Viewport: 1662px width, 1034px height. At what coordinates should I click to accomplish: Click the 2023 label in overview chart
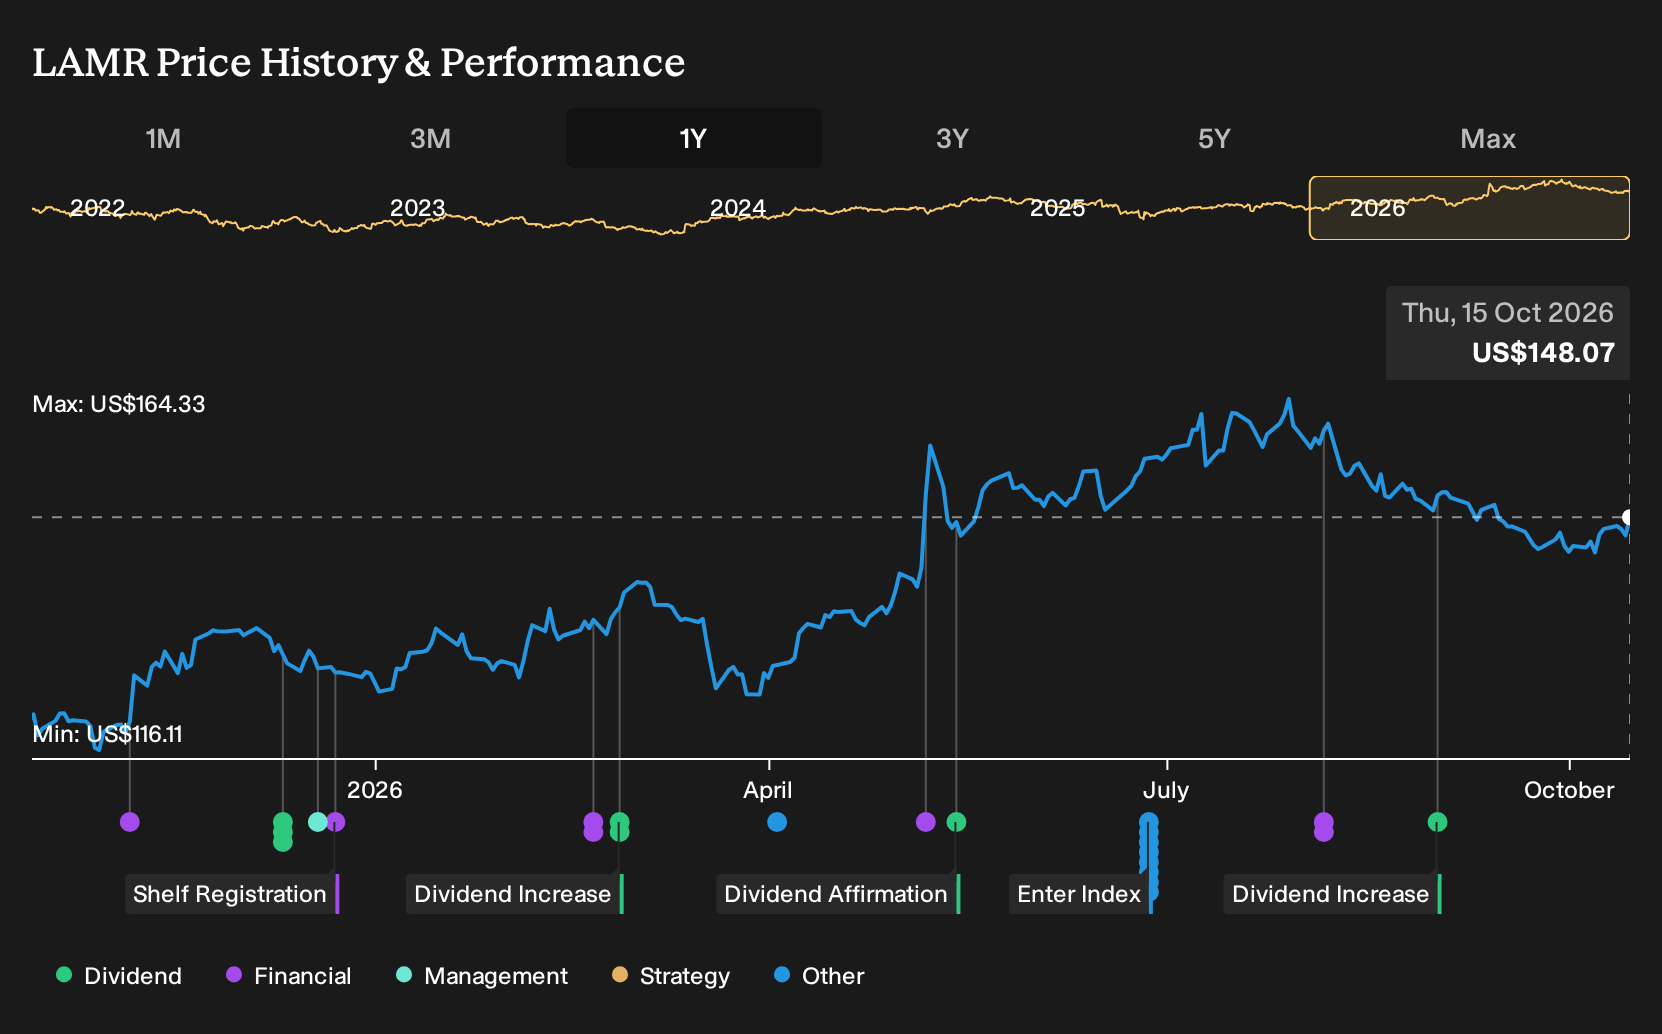417,208
